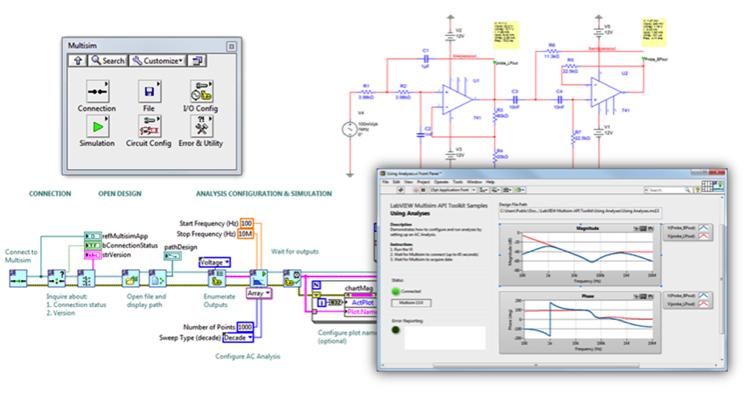Pin the Multisim palette with the thumbtack
Screen dimensions: 750x394
[x=232, y=46]
